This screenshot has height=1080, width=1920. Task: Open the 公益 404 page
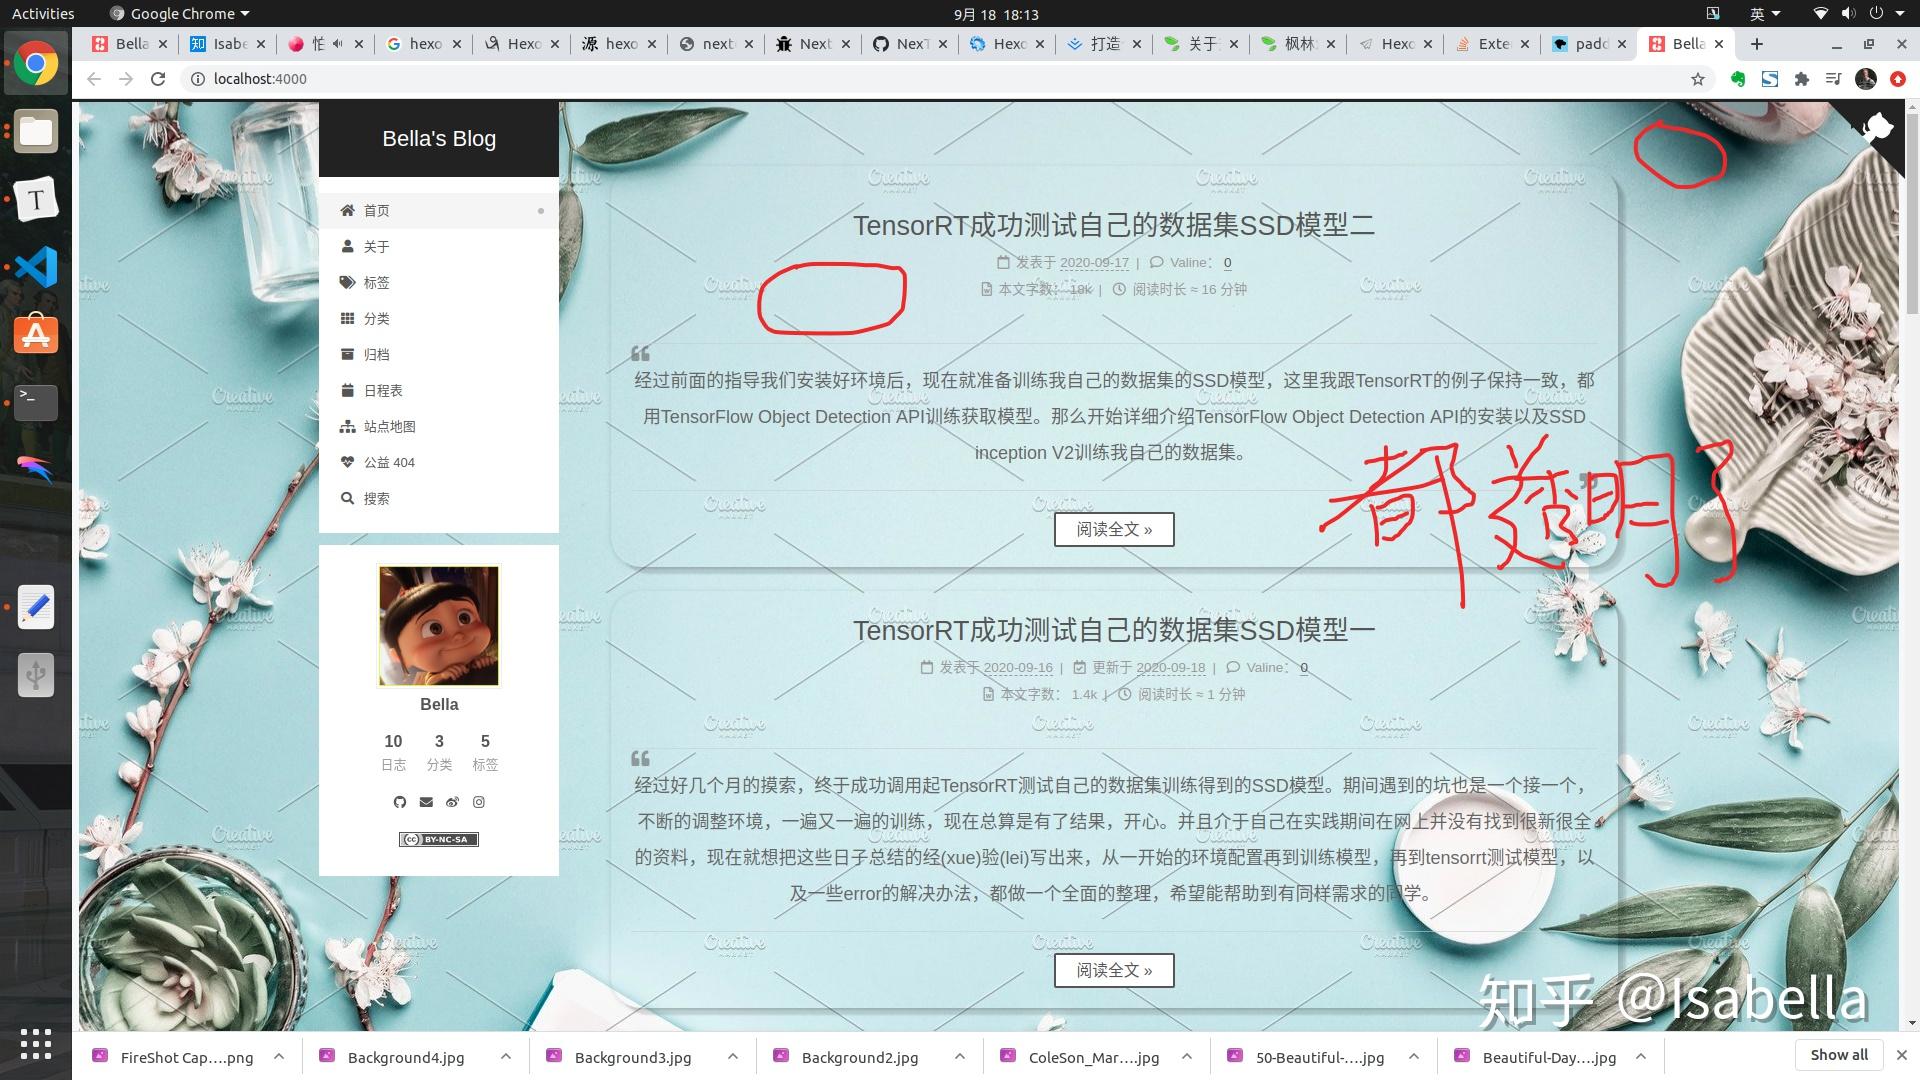tap(390, 462)
